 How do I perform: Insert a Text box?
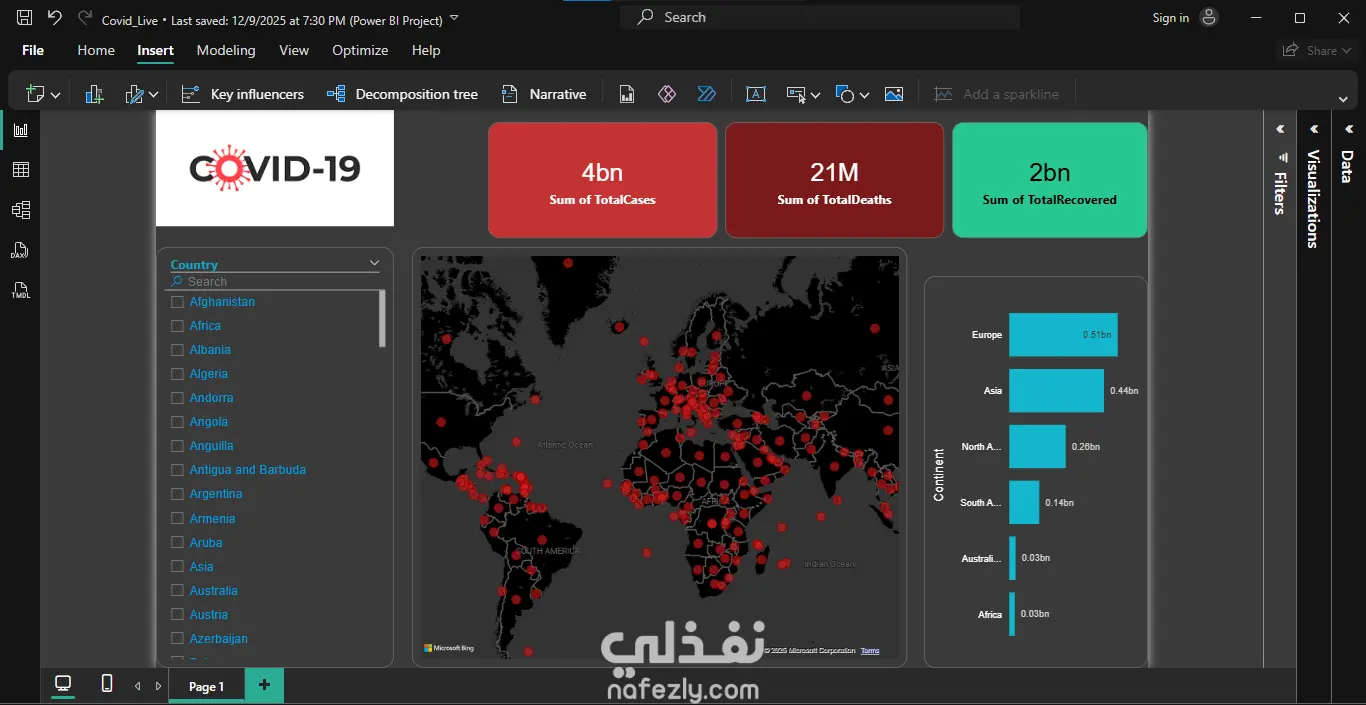[x=756, y=94]
